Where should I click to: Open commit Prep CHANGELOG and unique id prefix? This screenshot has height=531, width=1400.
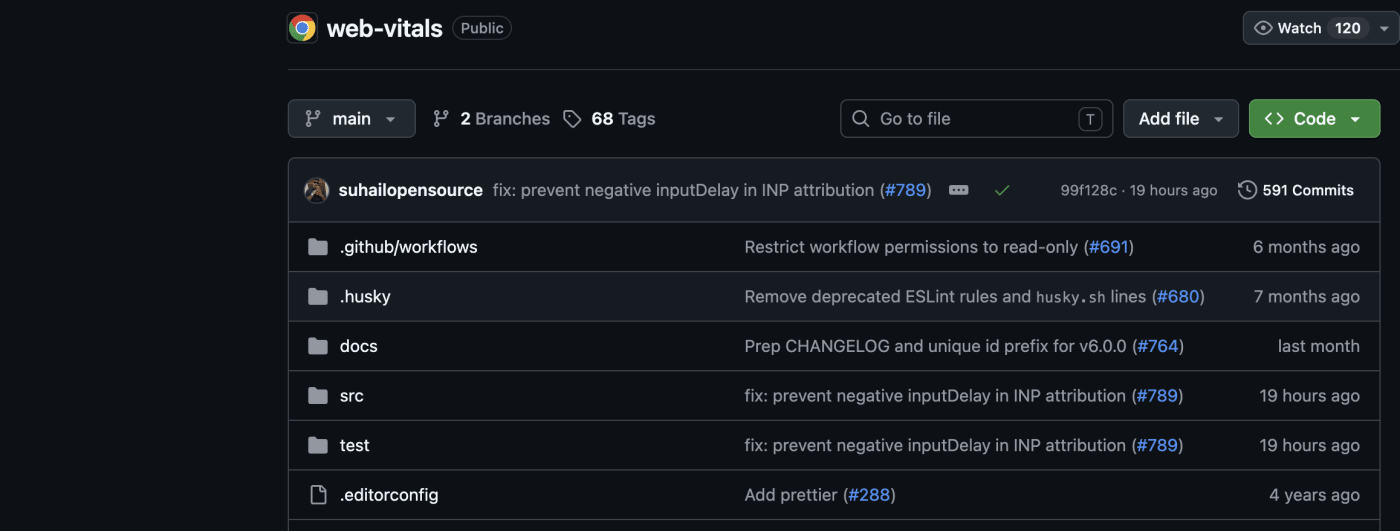936,347
